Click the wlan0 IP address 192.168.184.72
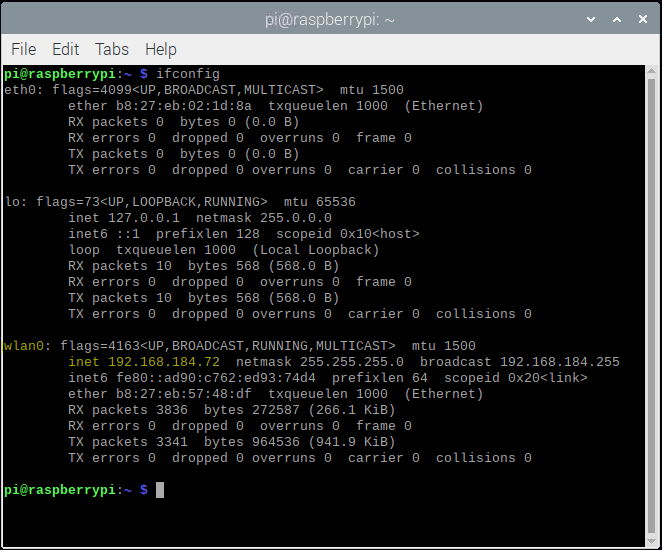Viewport: 662px width, 550px height. click(x=164, y=362)
